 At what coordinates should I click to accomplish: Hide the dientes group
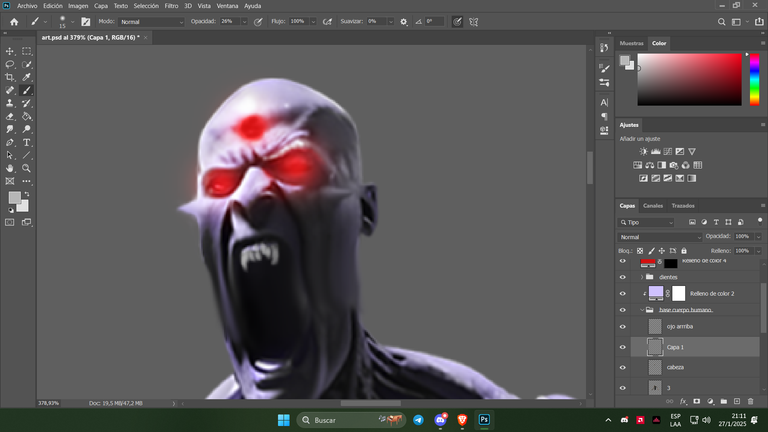click(x=623, y=277)
